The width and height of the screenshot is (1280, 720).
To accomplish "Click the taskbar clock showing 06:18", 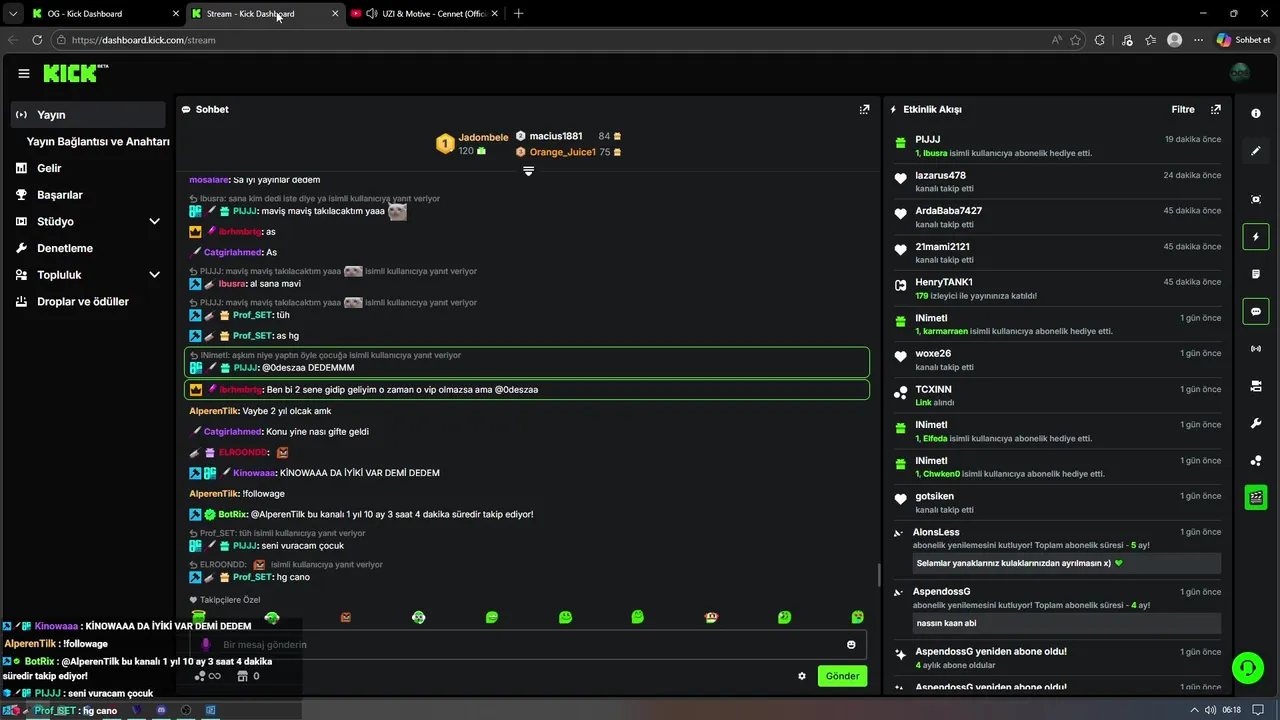I will pos(1231,710).
